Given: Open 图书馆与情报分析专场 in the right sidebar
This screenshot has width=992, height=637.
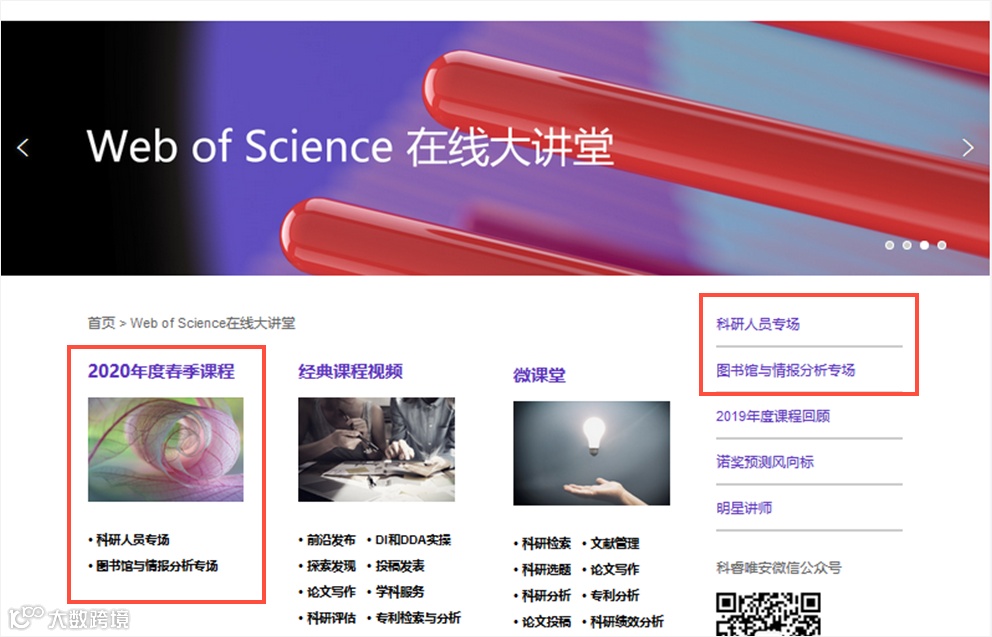Looking at the screenshot, I should 786,370.
